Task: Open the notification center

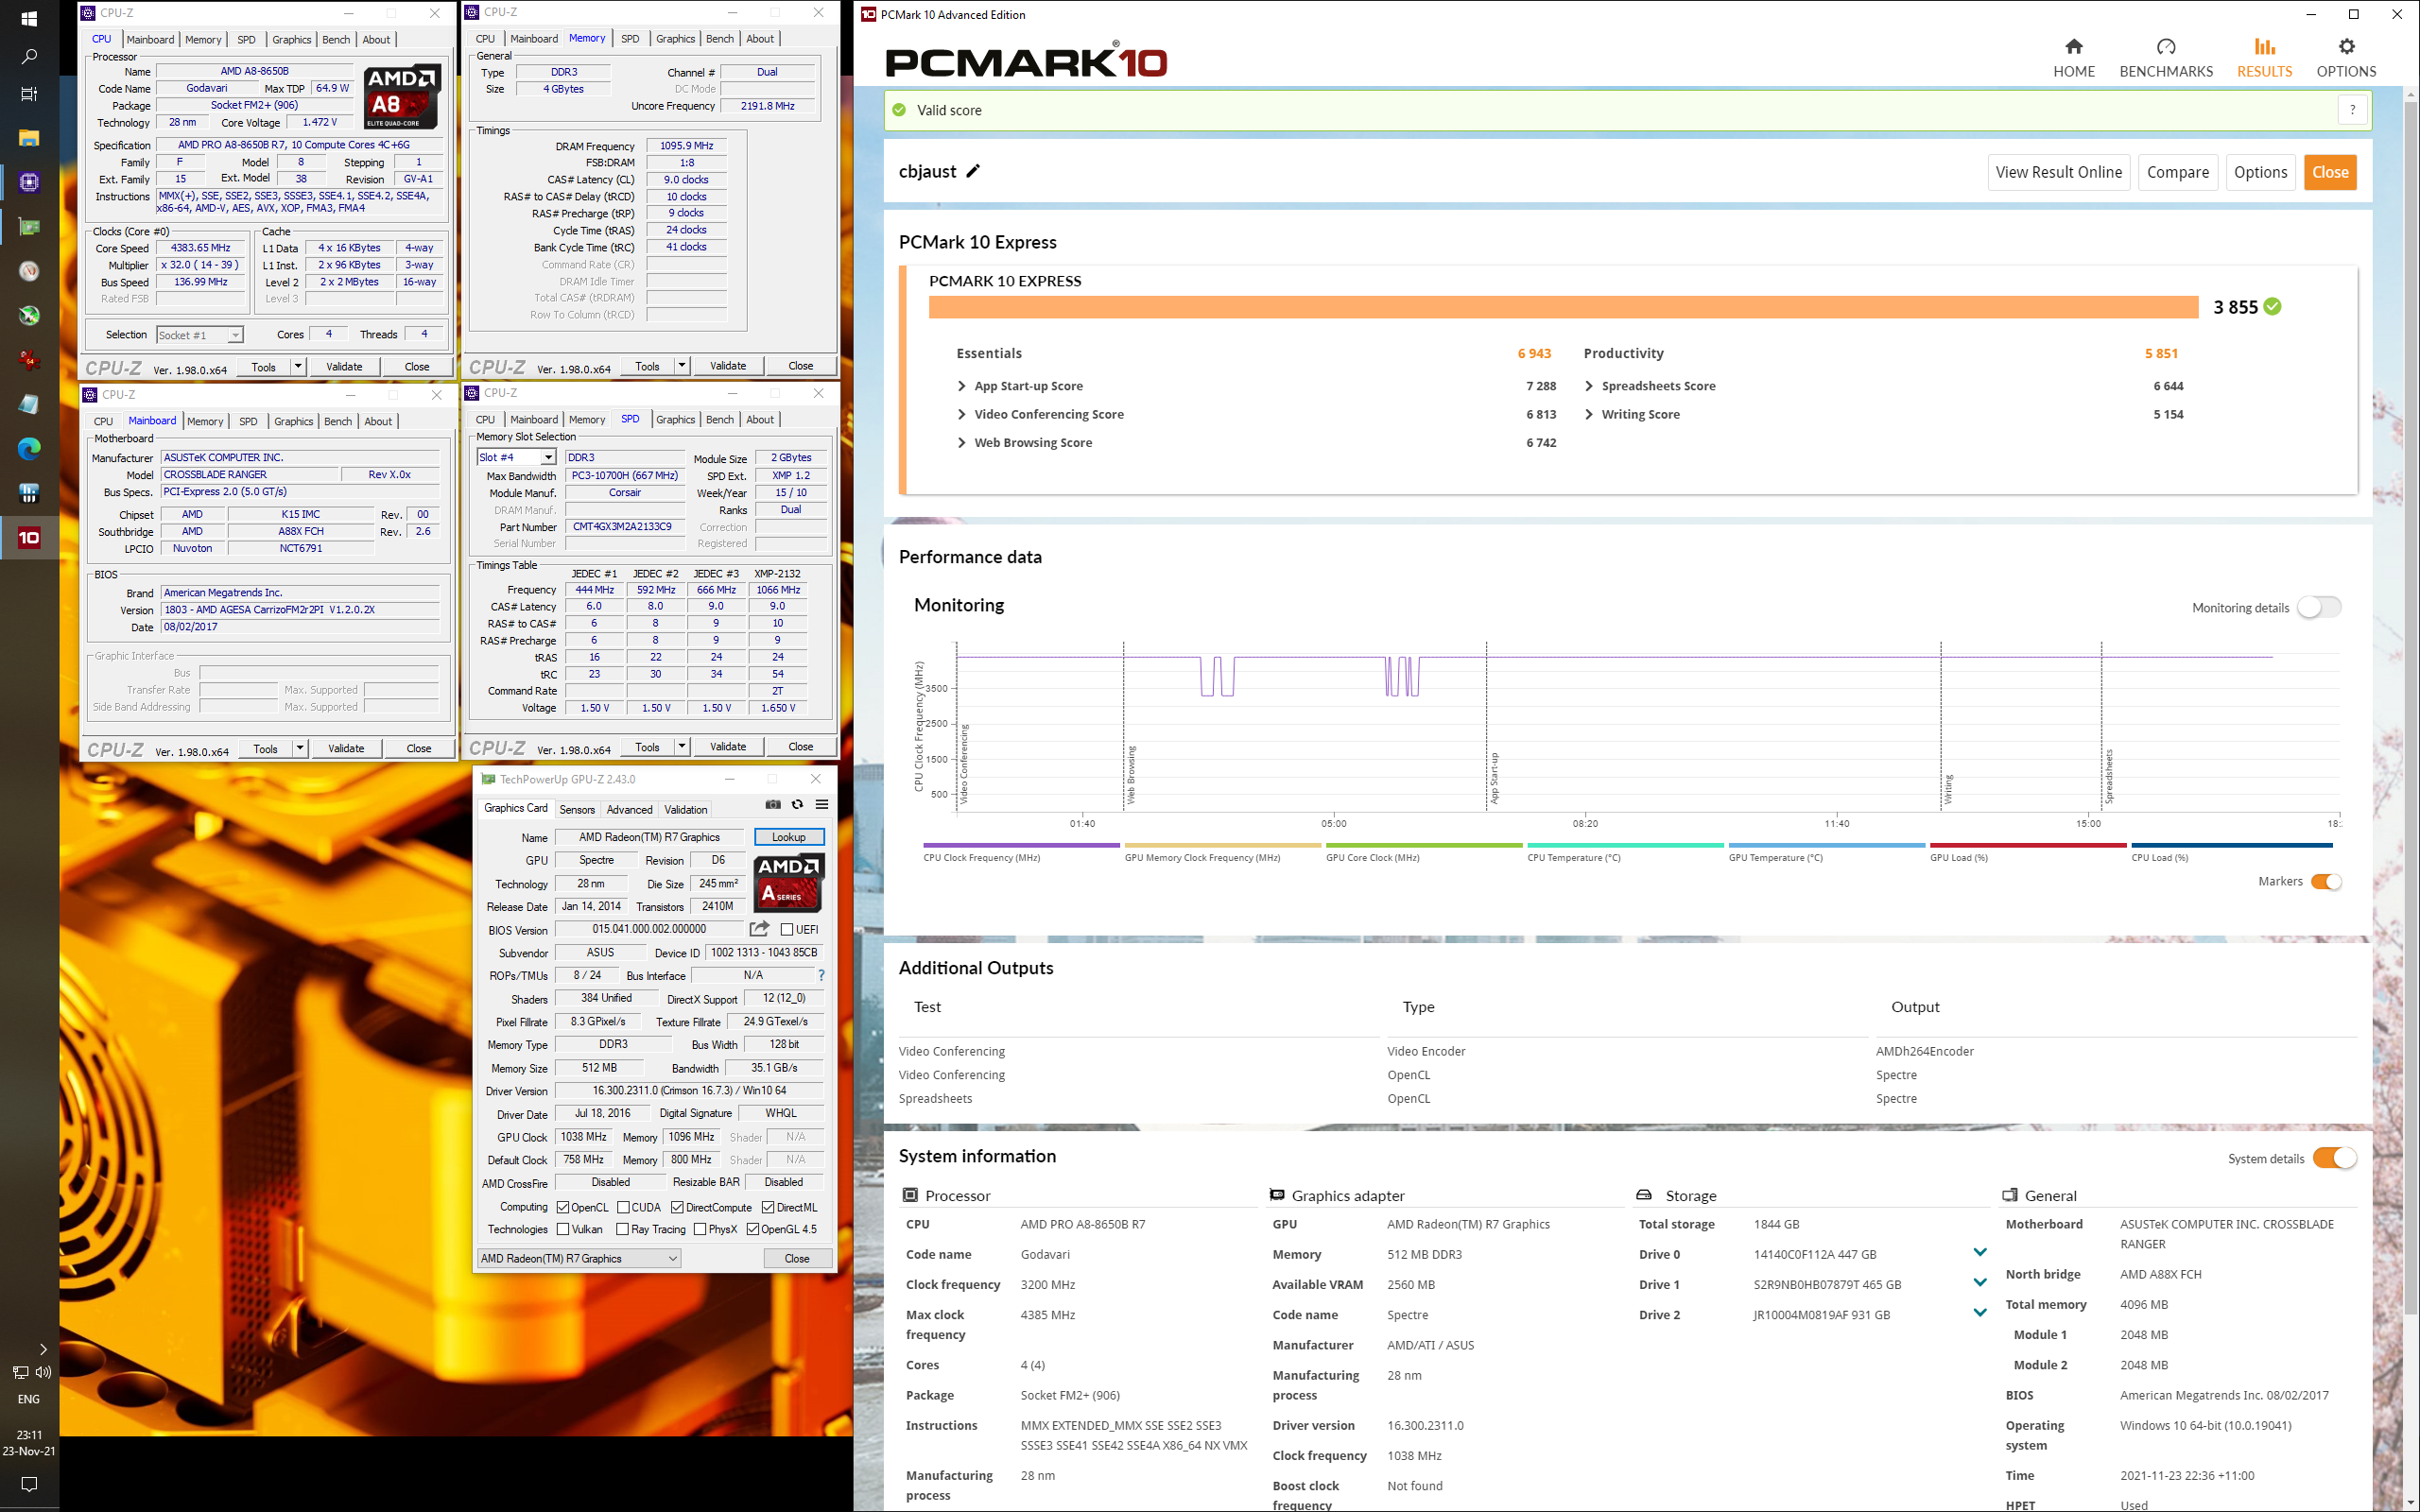Action: click(x=29, y=1484)
